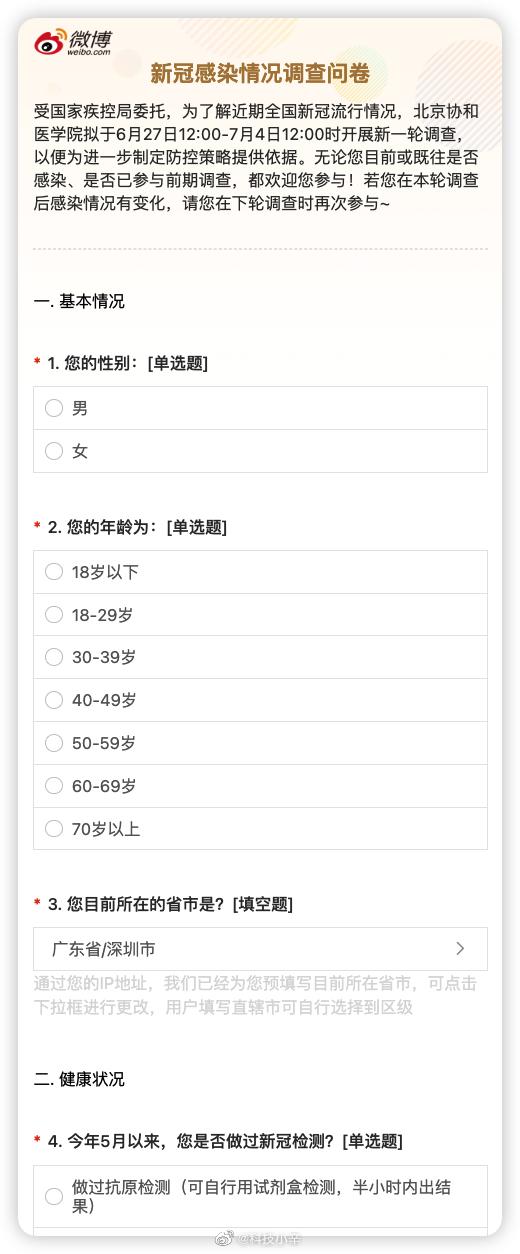Choose the 18岁以下 age option

point(260,572)
